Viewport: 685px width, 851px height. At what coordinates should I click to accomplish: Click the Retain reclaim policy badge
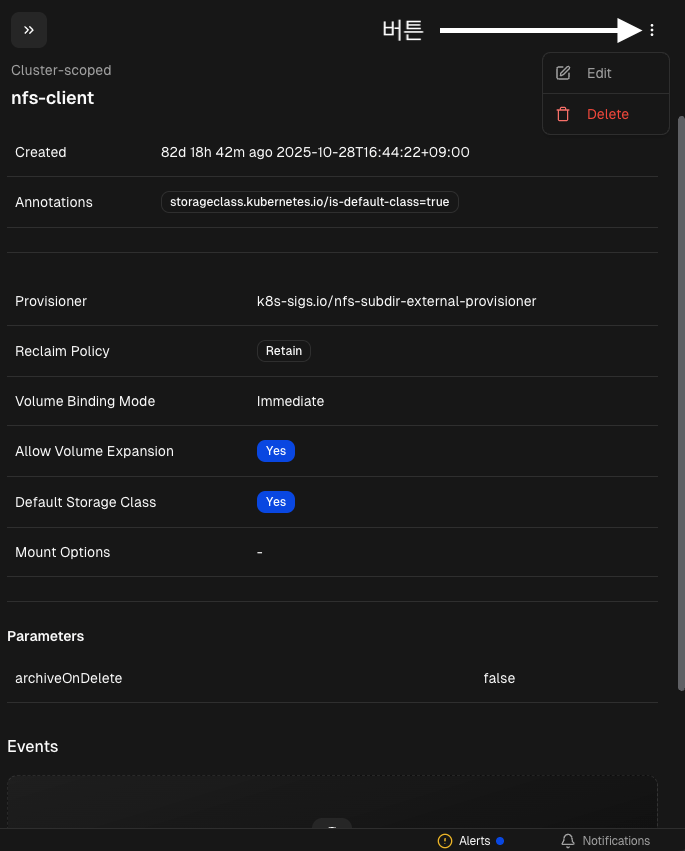pos(284,351)
